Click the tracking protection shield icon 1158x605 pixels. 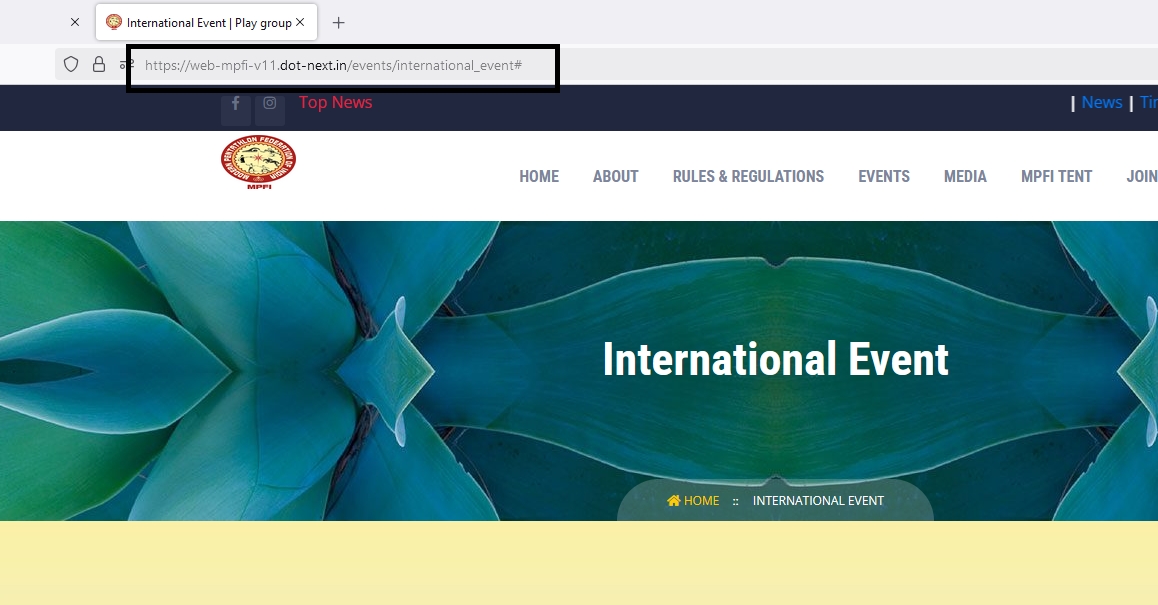tap(71, 64)
